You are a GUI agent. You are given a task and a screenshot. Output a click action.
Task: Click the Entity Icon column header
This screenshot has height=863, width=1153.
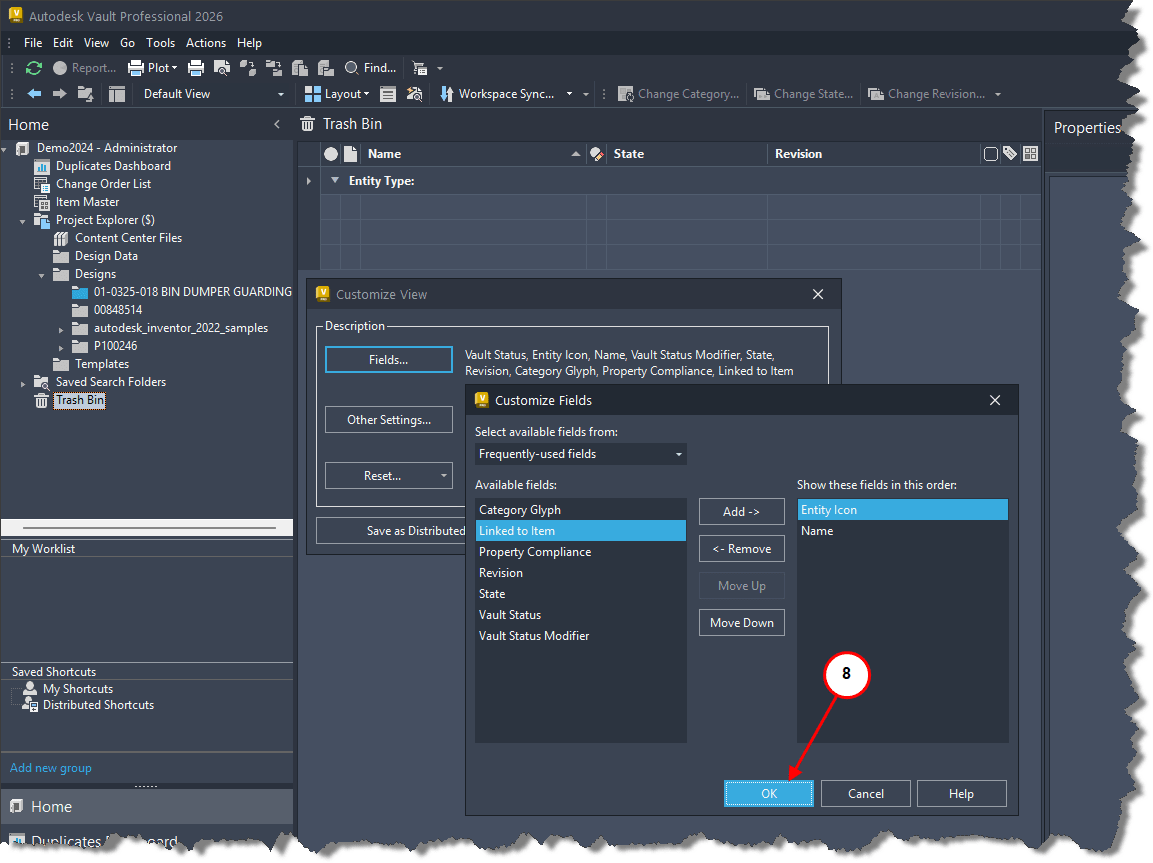coord(351,154)
